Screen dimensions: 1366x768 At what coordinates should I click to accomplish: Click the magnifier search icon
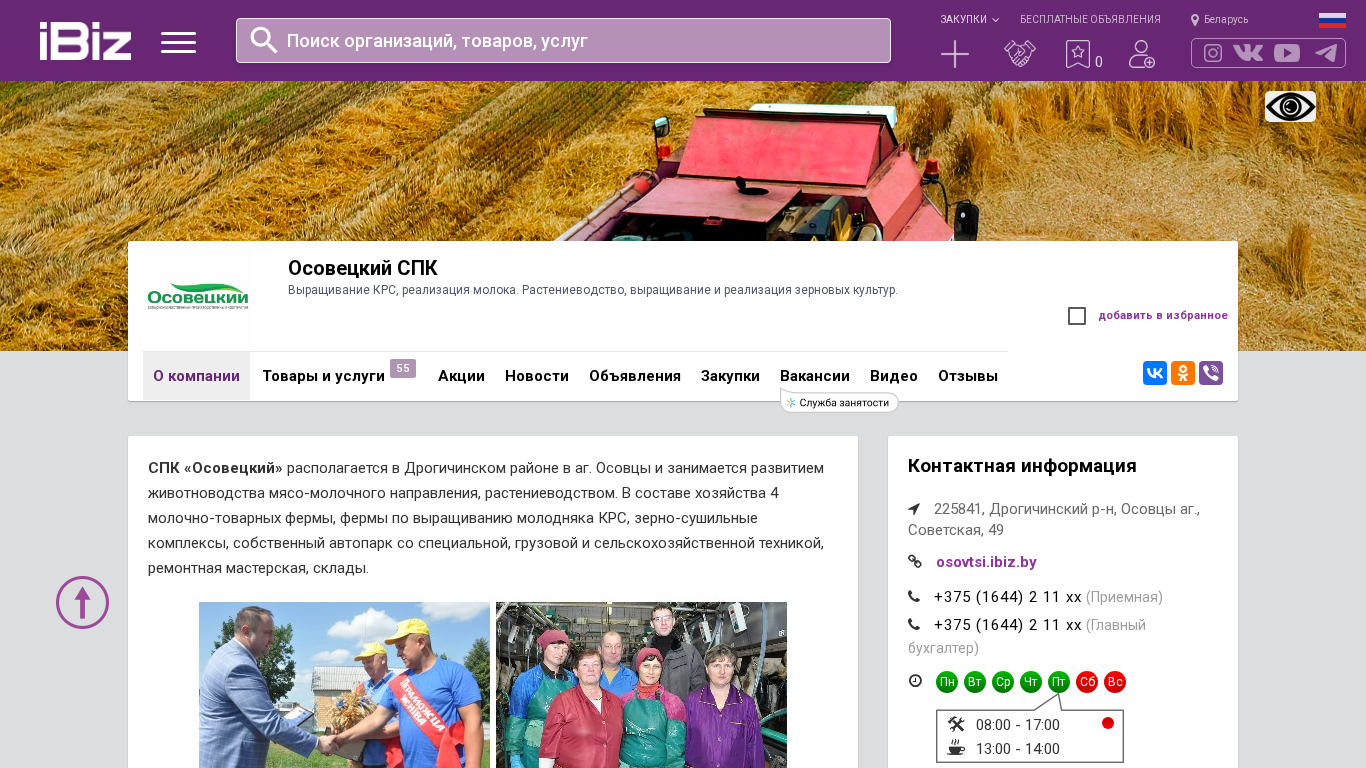(264, 40)
